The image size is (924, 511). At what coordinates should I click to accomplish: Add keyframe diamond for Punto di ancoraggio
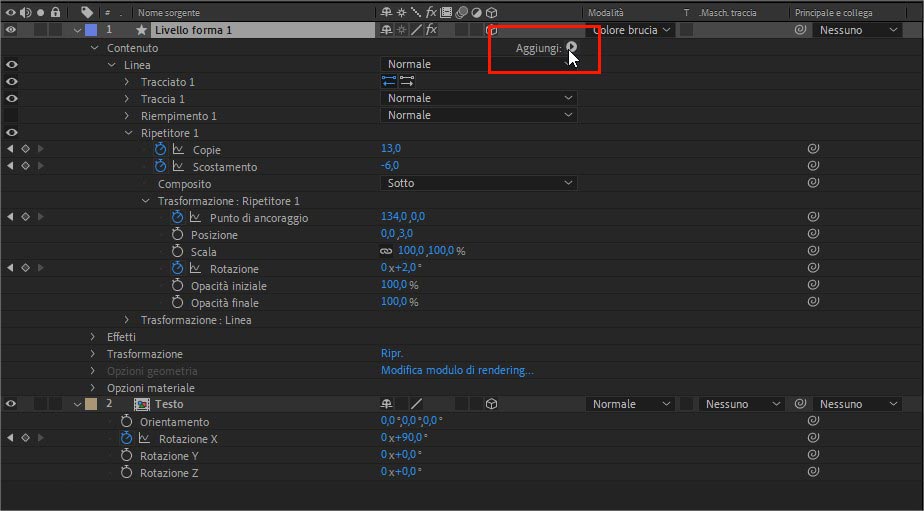click(x=25, y=217)
